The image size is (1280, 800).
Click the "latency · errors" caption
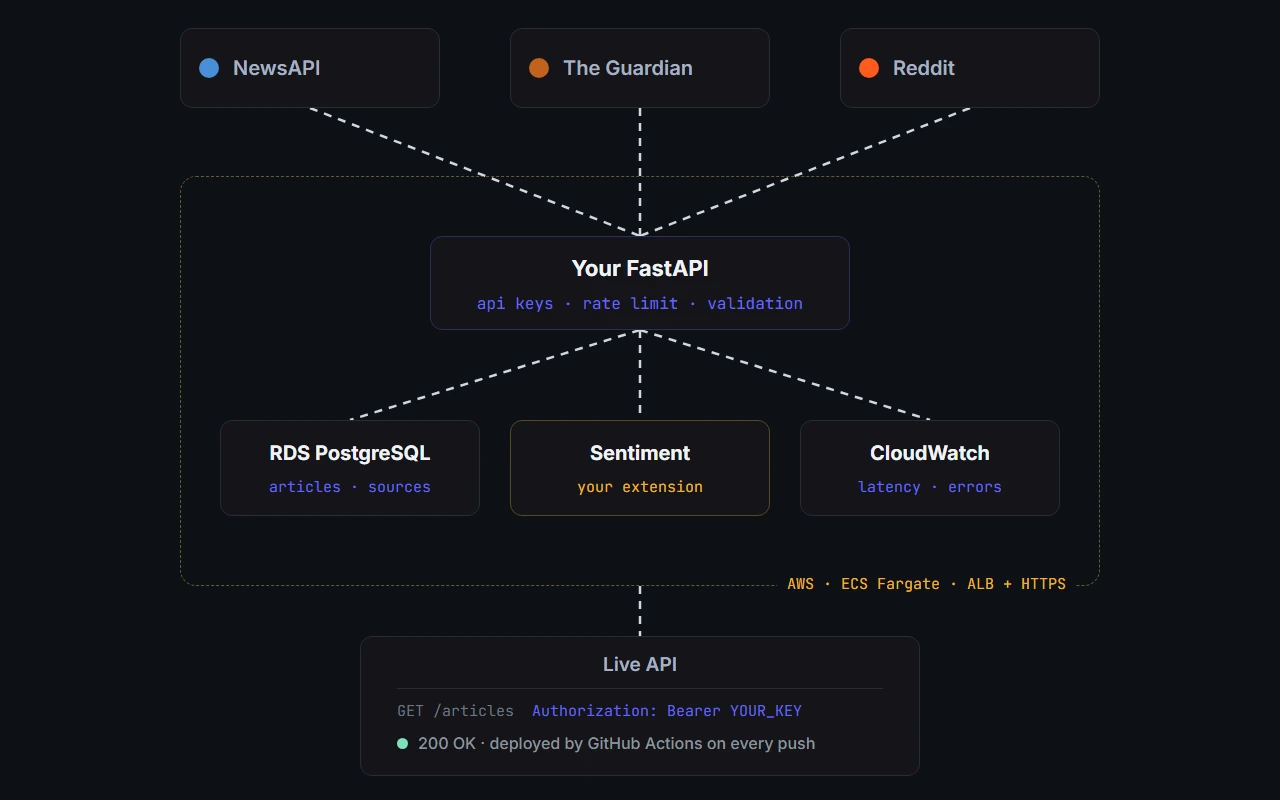tap(930, 487)
